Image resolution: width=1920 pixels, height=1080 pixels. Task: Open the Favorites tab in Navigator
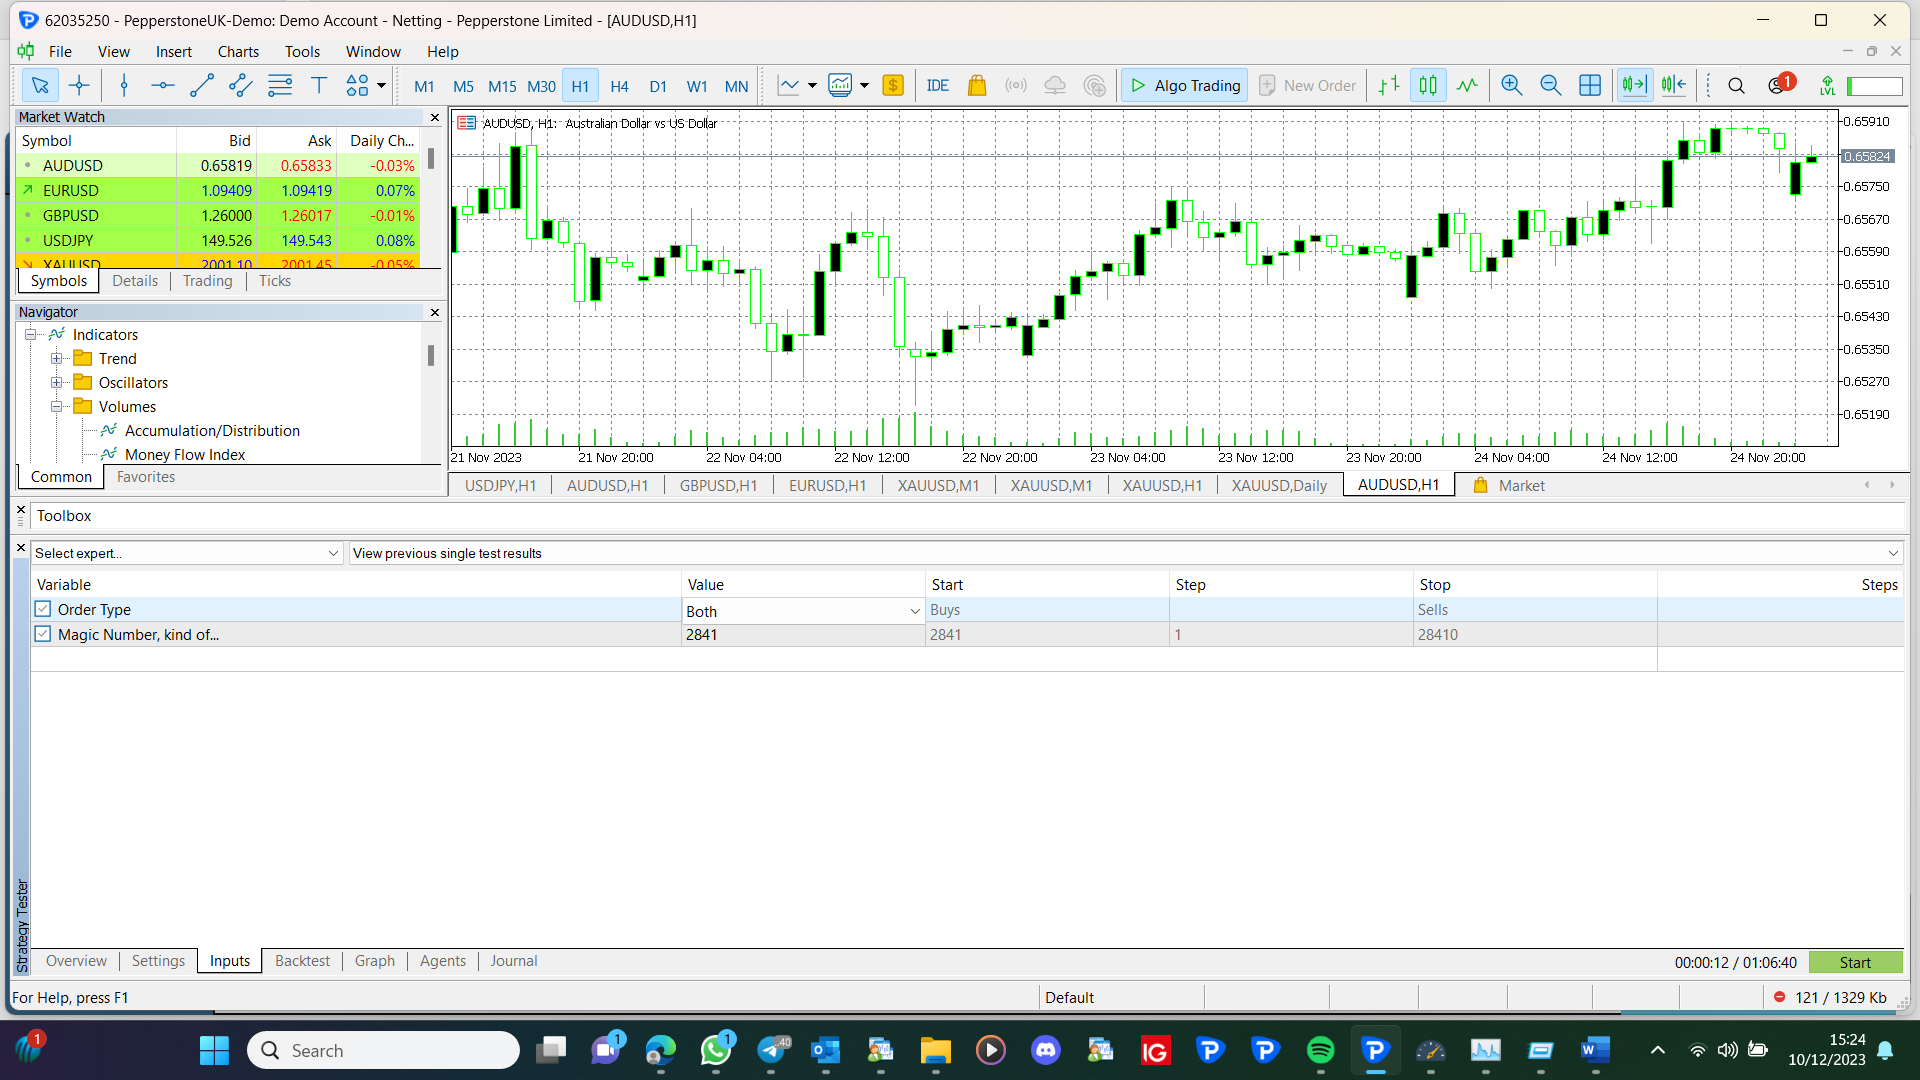click(146, 477)
